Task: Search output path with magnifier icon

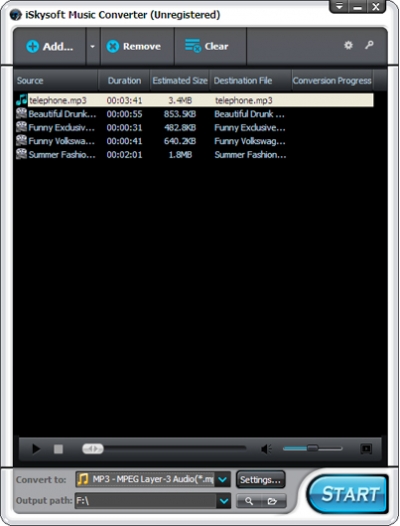Action: point(249,501)
